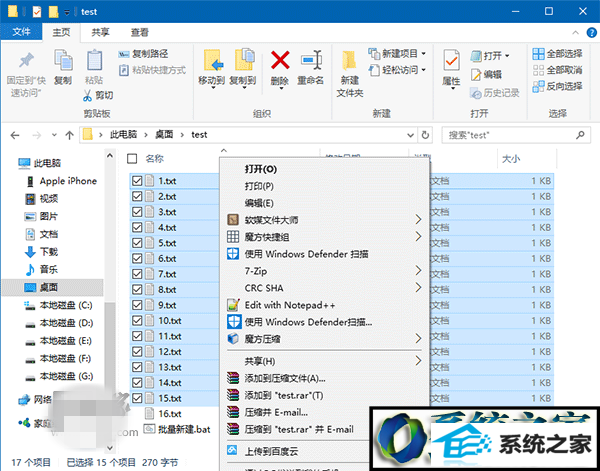Click the Cut (剪切) scissors icon
600x471 pixels.
[87, 95]
